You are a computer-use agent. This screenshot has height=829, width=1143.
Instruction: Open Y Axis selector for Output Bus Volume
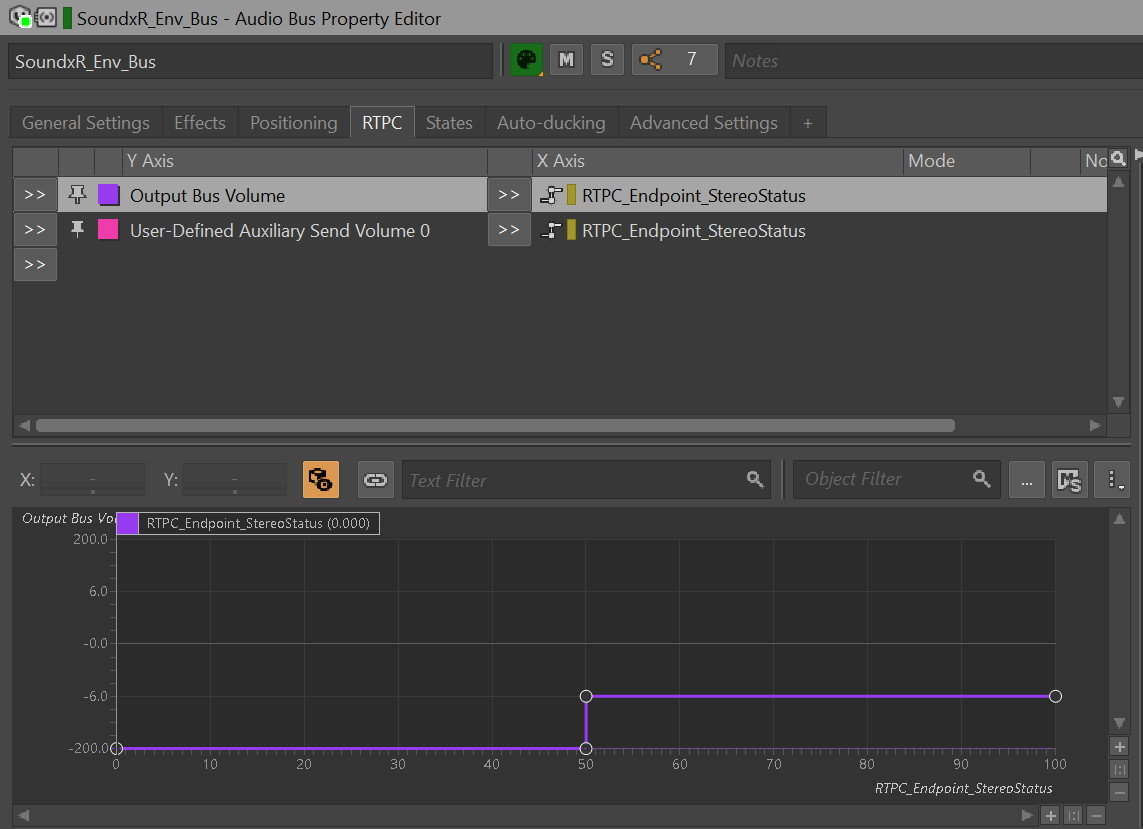point(35,195)
